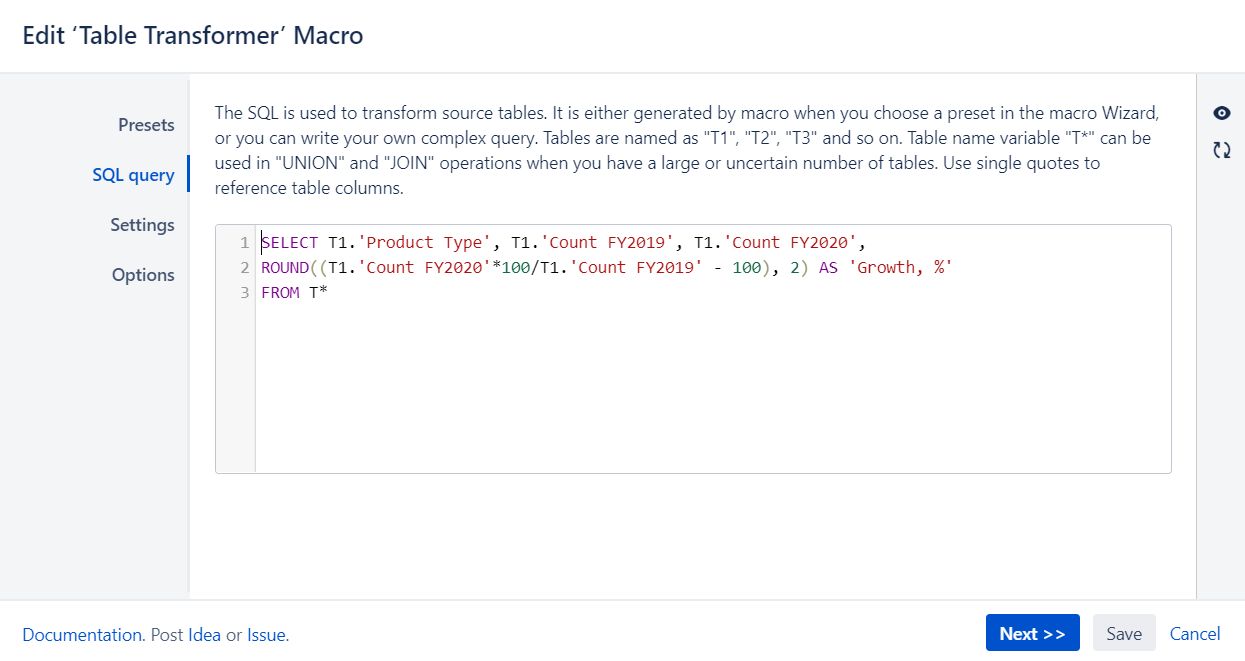Open the Options section

point(143,274)
